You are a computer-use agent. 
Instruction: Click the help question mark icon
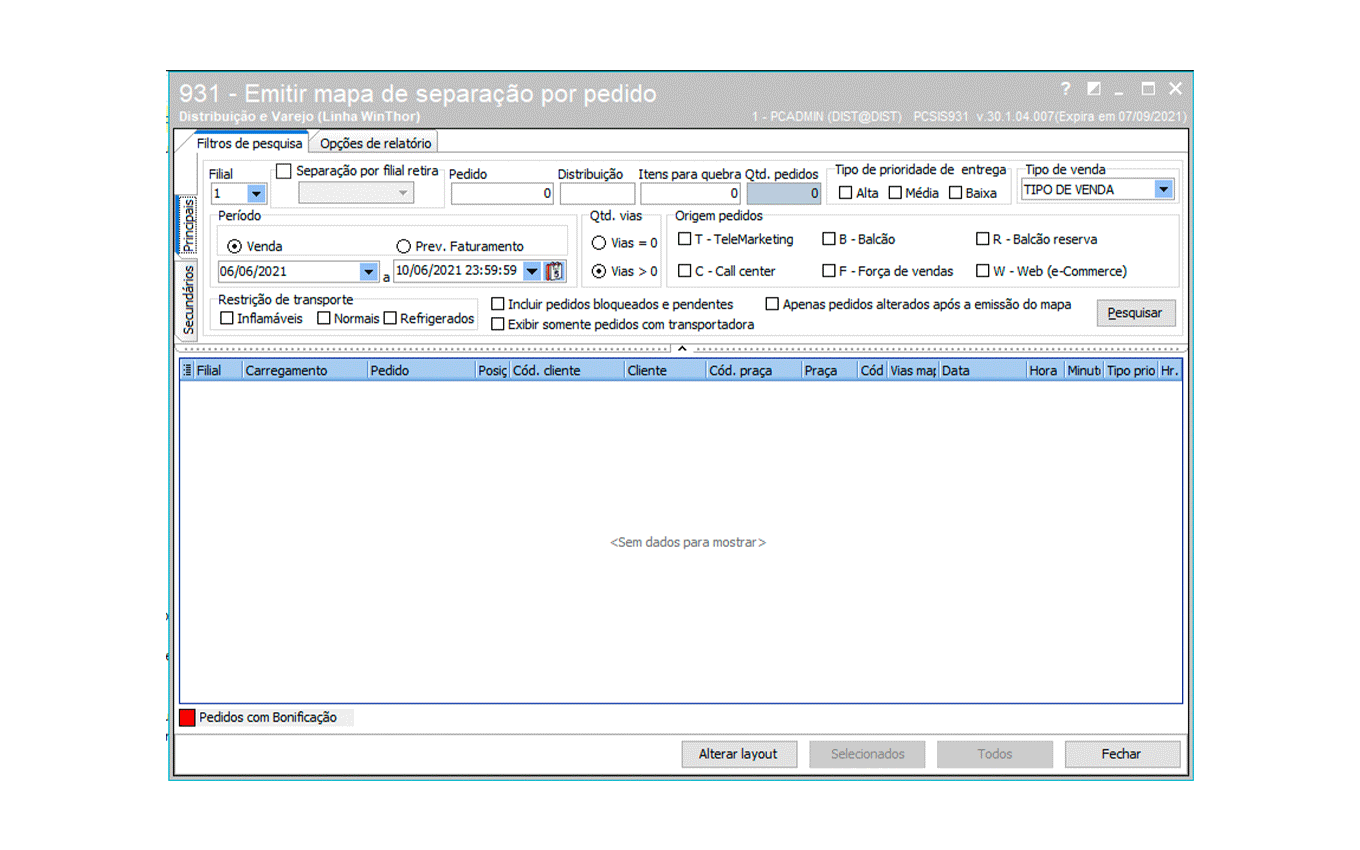coord(1066,89)
